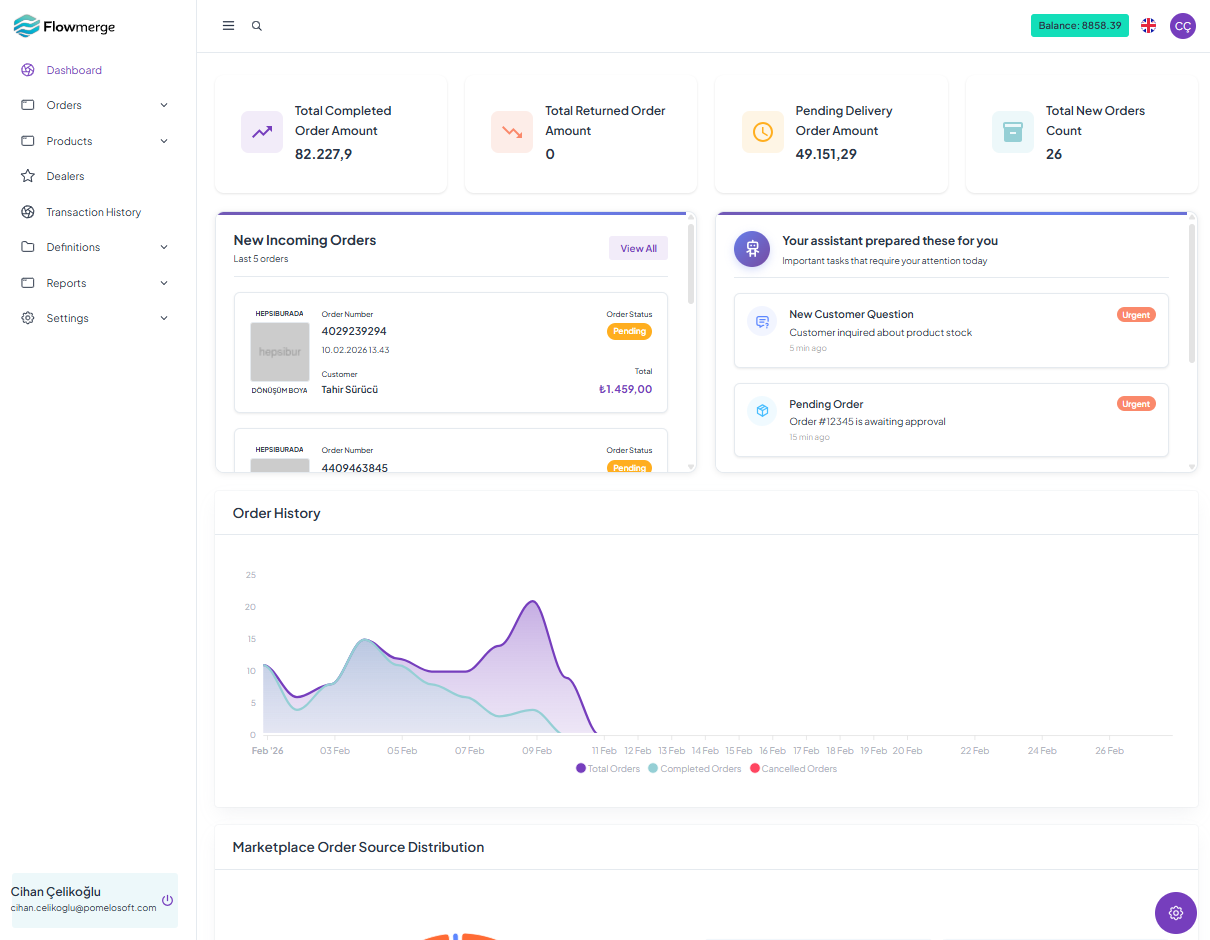Expand the Orders sidebar menu
1210x940 pixels.
coord(95,105)
